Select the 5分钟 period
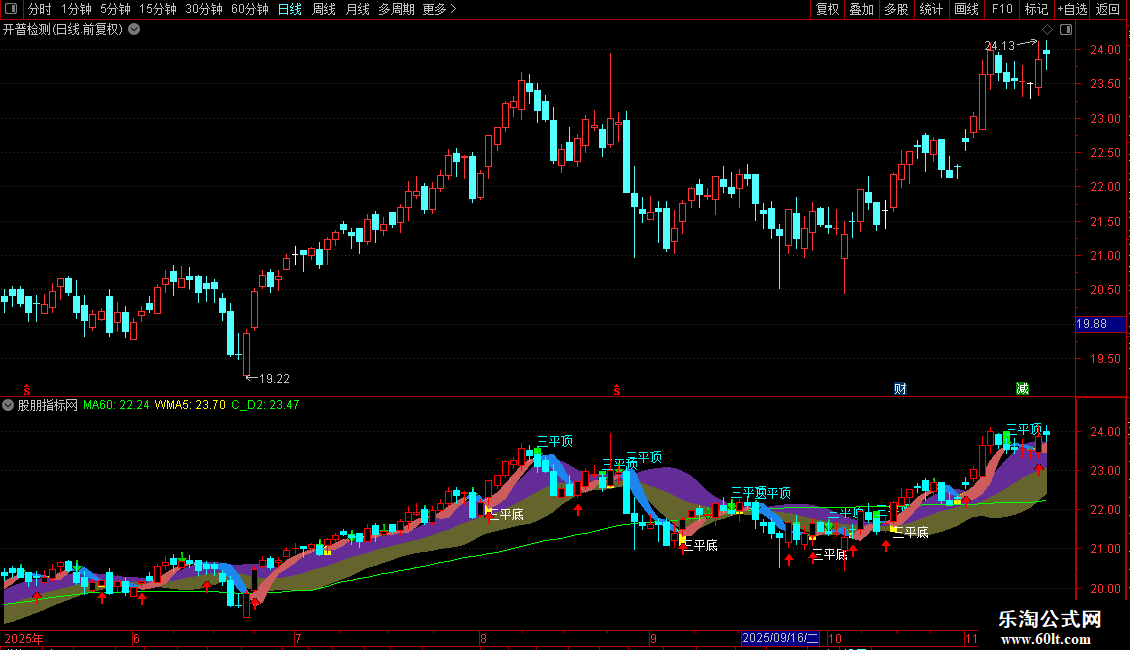 pos(115,9)
